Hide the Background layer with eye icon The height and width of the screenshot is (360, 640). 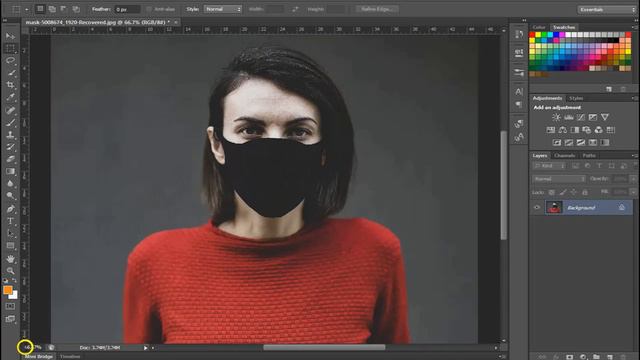537,208
